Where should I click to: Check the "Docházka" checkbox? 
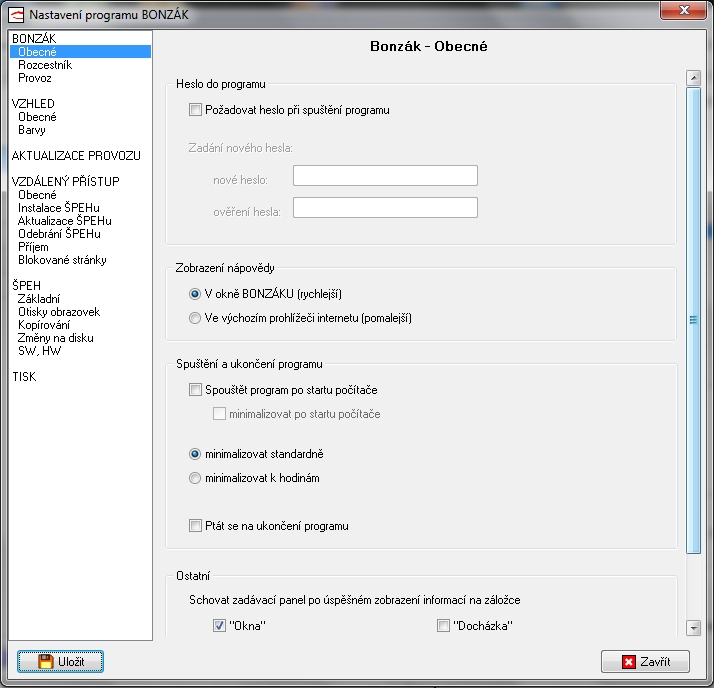point(444,626)
